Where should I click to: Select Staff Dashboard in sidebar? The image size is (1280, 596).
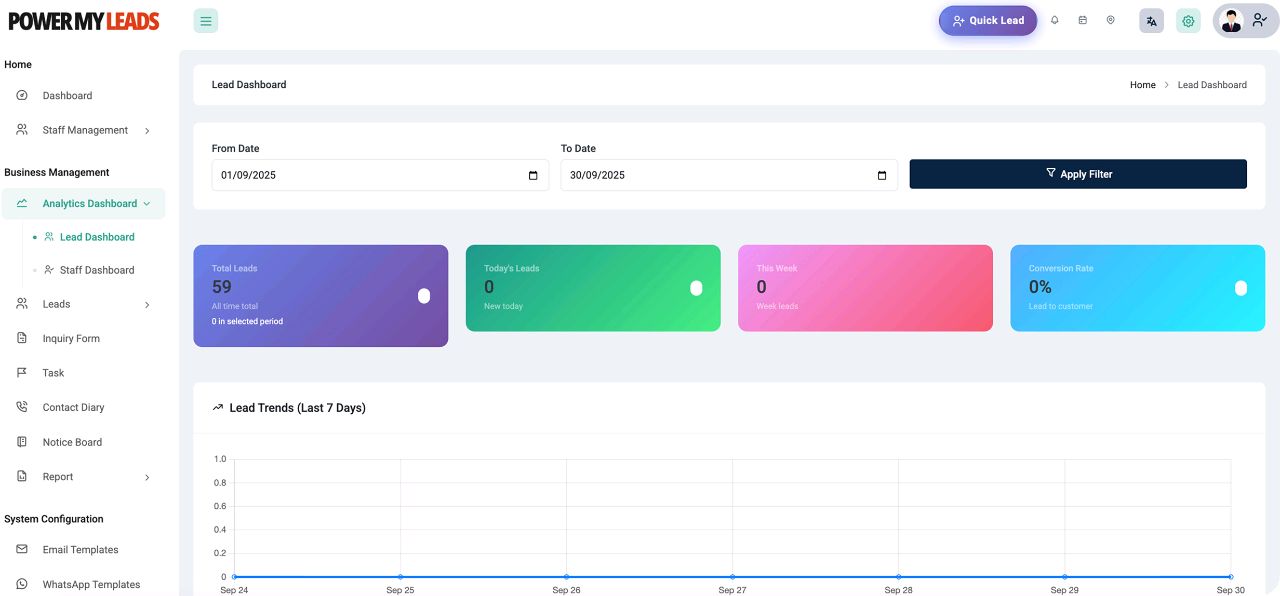pos(96,270)
